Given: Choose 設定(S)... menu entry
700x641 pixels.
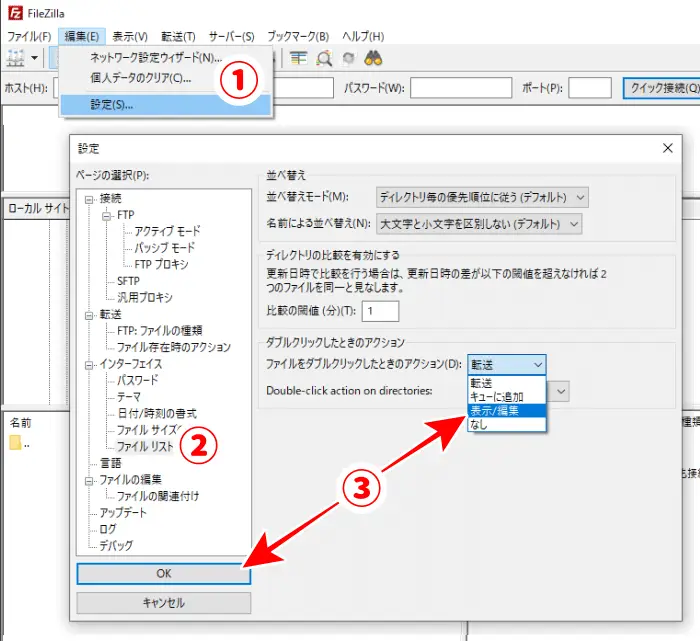Looking at the screenshot, I should pyautogui.click(x=166, y=105).
